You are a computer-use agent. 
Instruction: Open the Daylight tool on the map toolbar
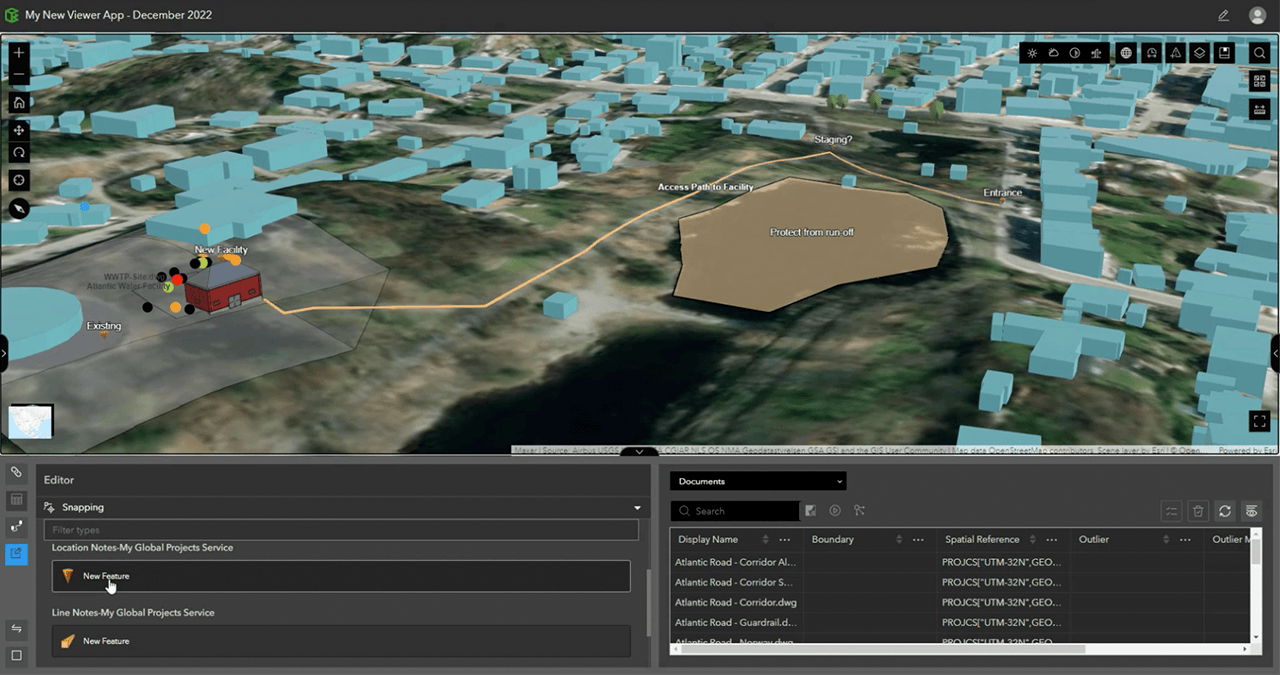(1032, 53)
